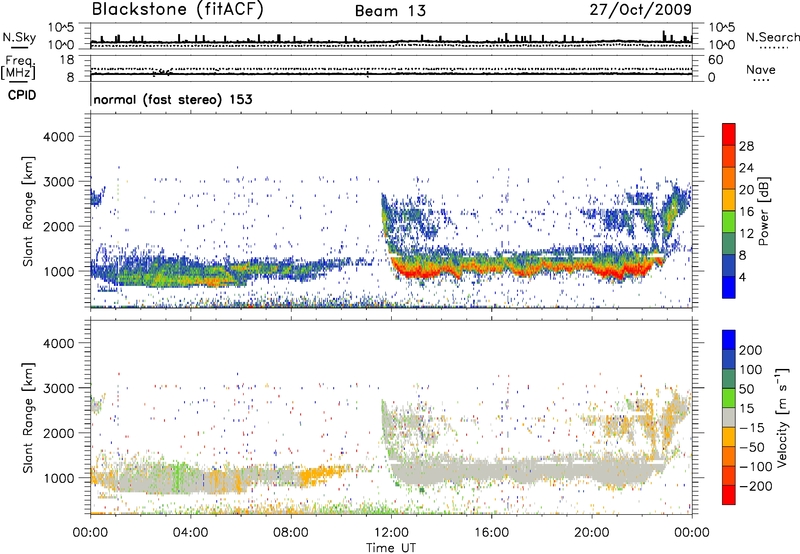Click the 4000 tick in velocity panel

(58, 343)
